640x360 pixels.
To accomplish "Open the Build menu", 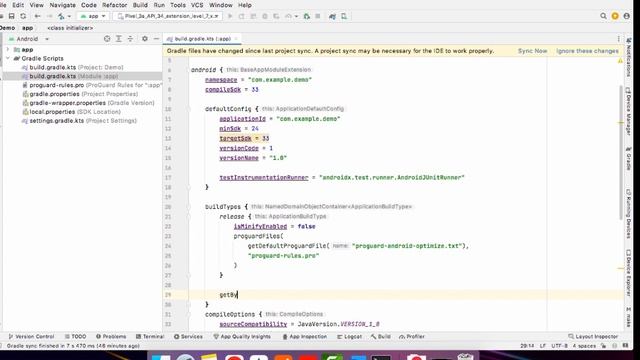I will point(140,5).
